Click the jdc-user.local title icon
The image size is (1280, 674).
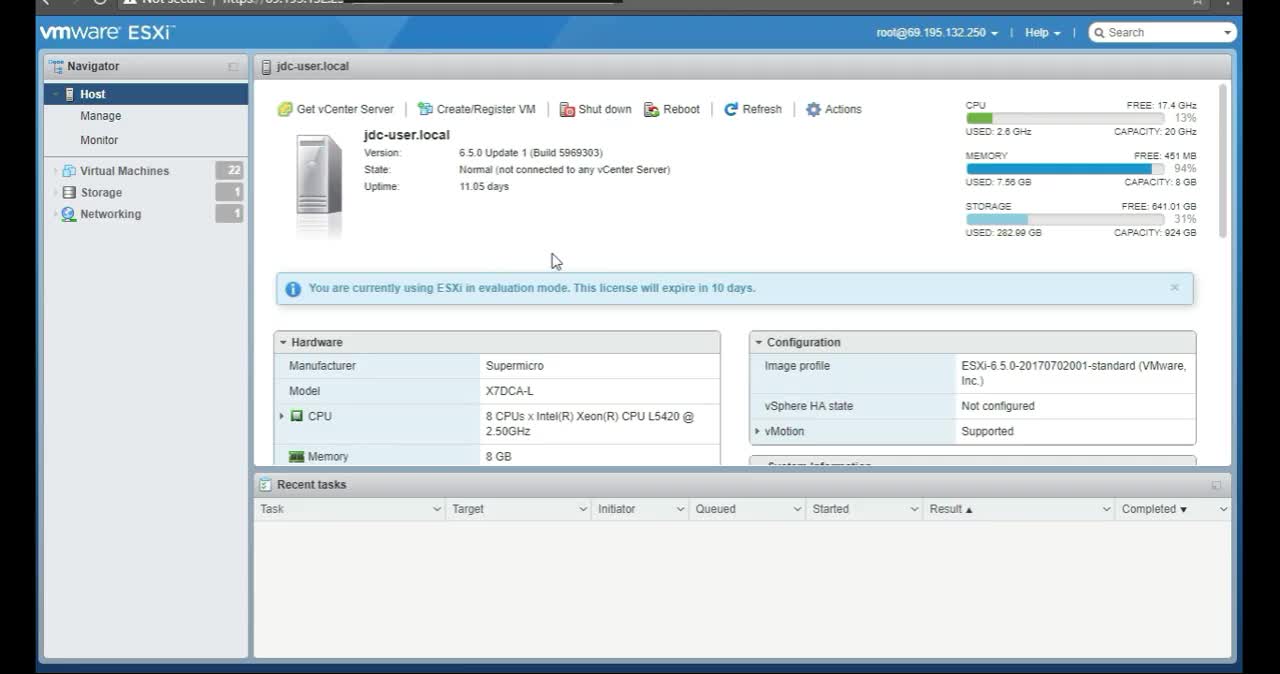tap(266, 67)
